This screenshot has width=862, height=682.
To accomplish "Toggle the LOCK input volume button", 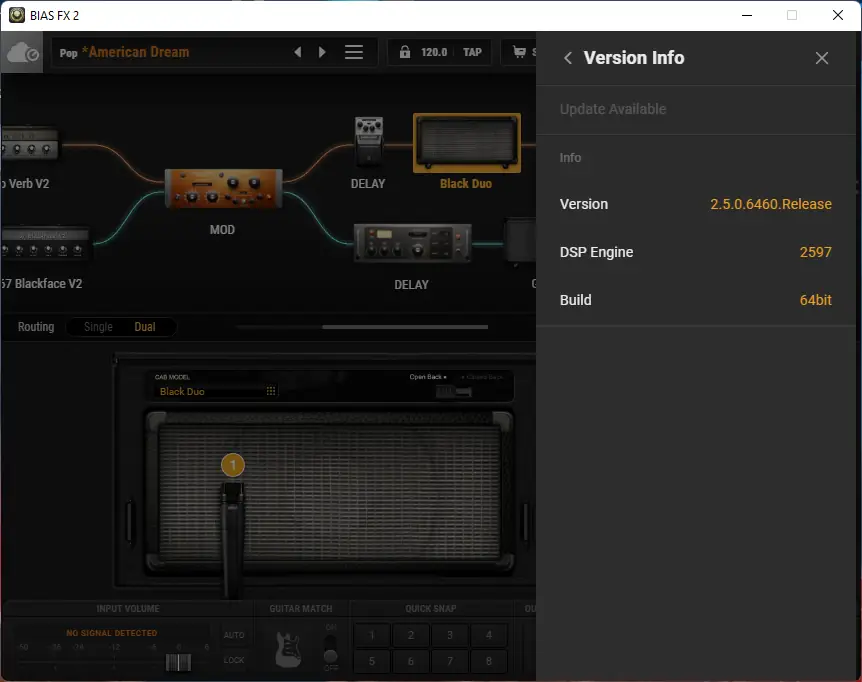I will pos(234,660).
